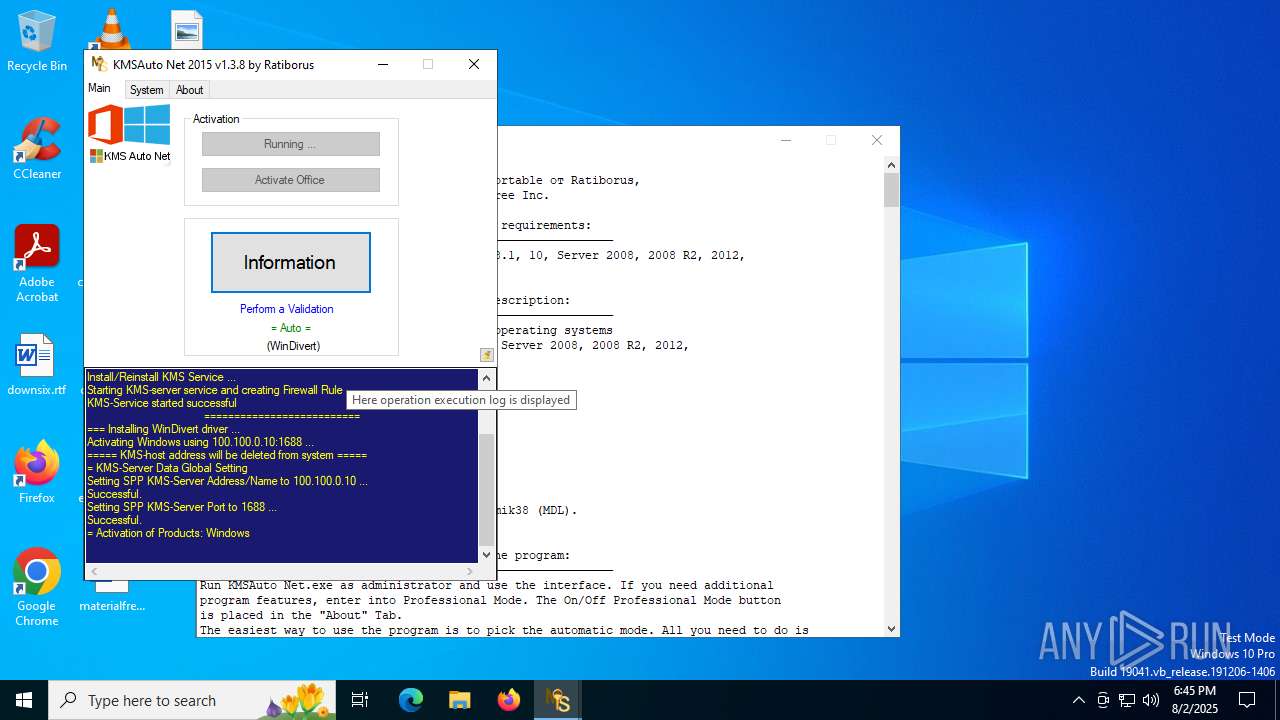The image size is (1280, 720).
Task: Click the Windows logo icon in KMSAuto
Action: click(x=148, y=125)
